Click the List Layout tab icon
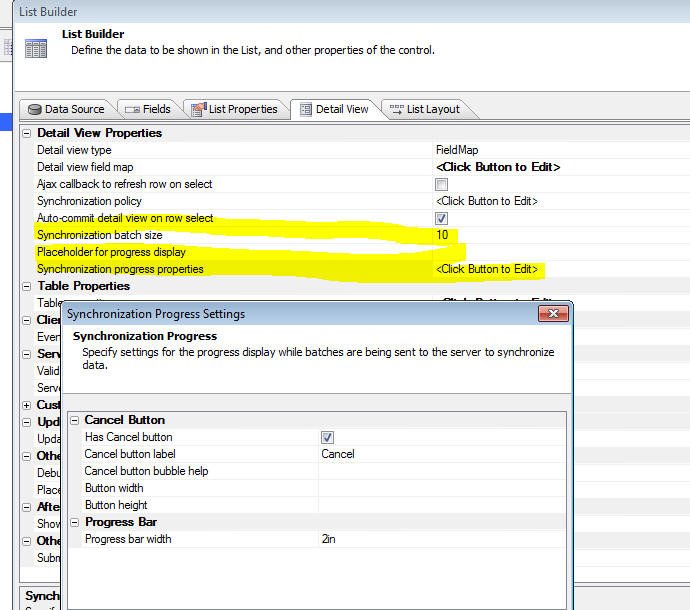 396,109
